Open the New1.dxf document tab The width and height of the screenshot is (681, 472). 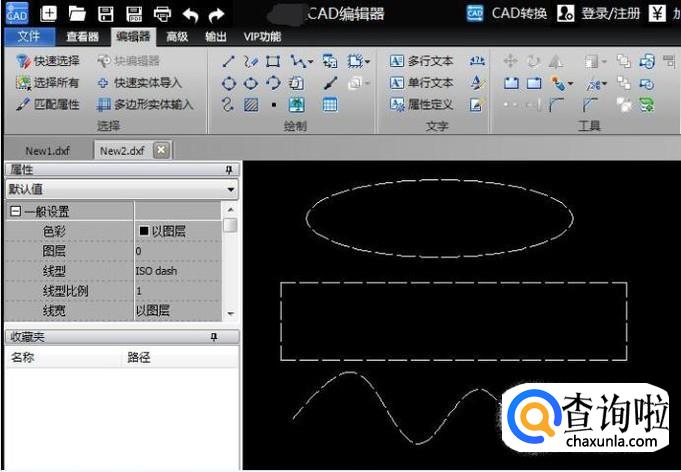coord(43,150)
